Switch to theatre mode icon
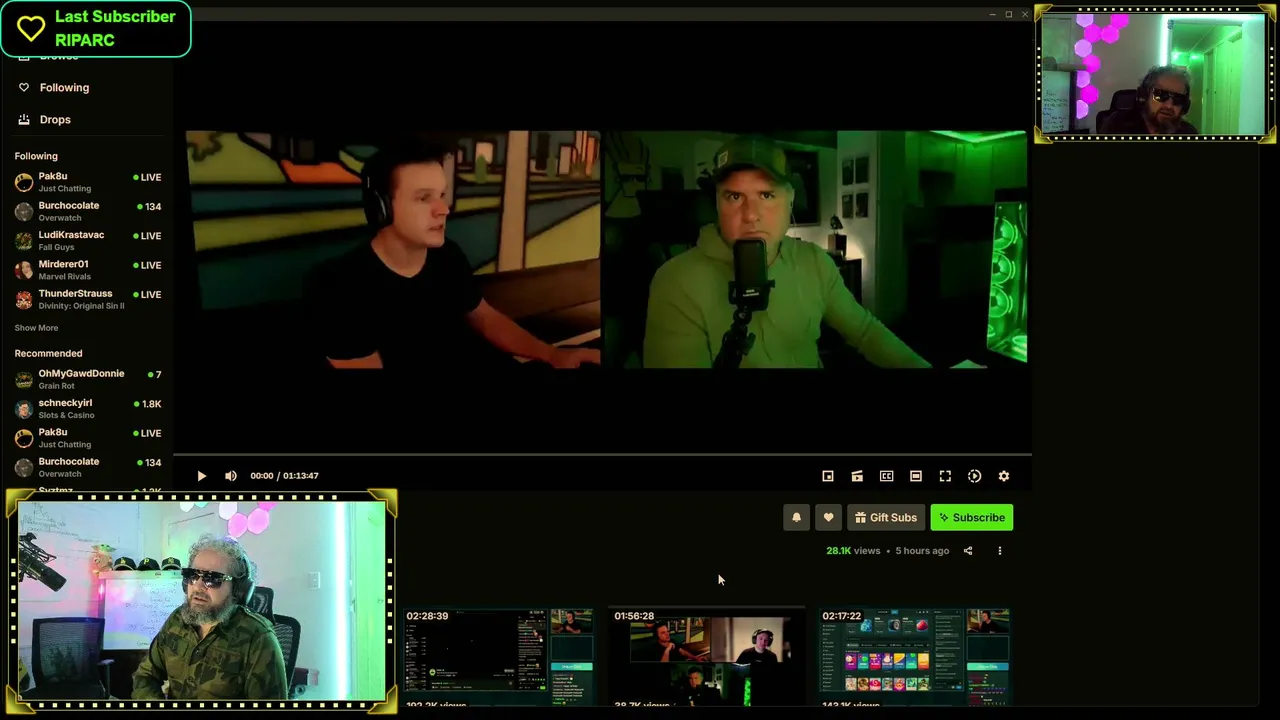Viewport: 1280px width, 720px height. point(915,476)
